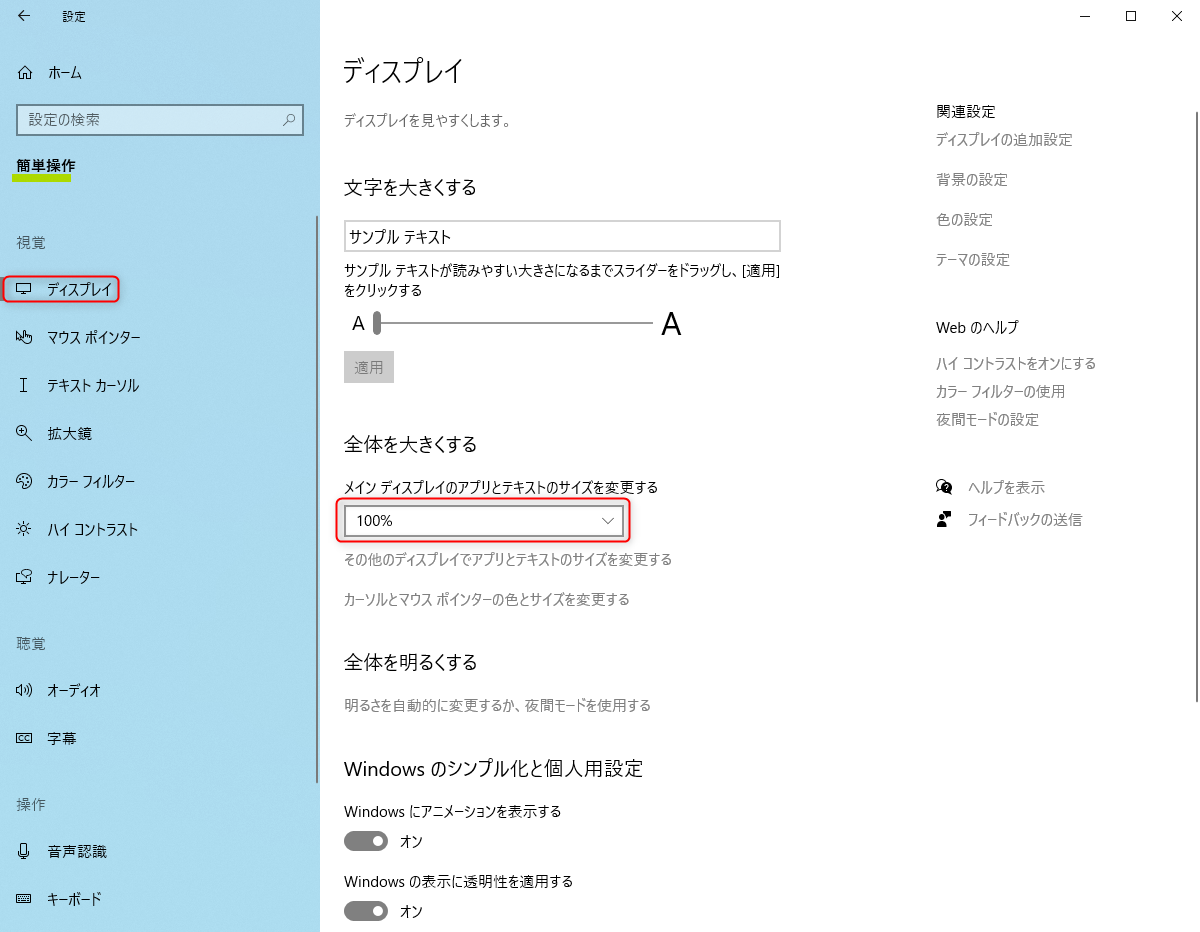
Task: Select カラー フィルター in sidebar
Action: 91,482
